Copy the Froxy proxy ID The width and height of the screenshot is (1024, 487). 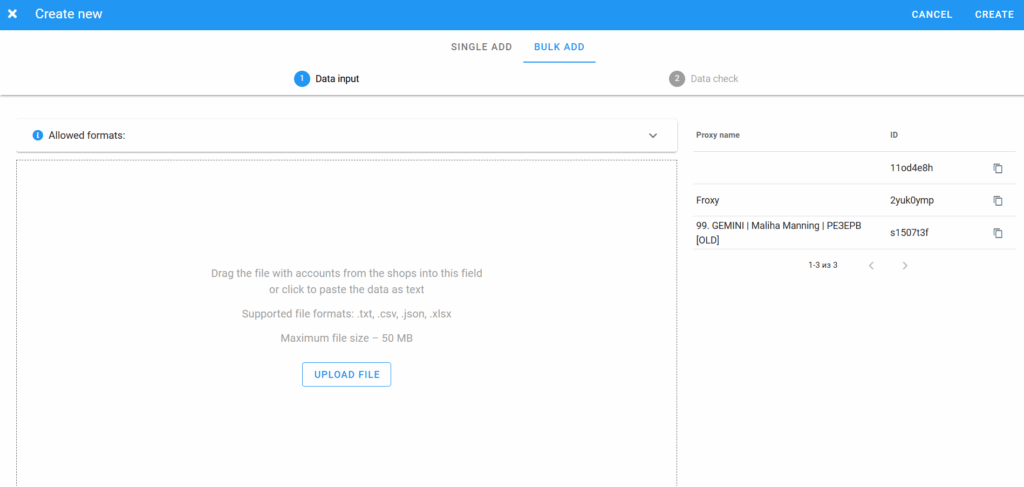pos(997,200)
